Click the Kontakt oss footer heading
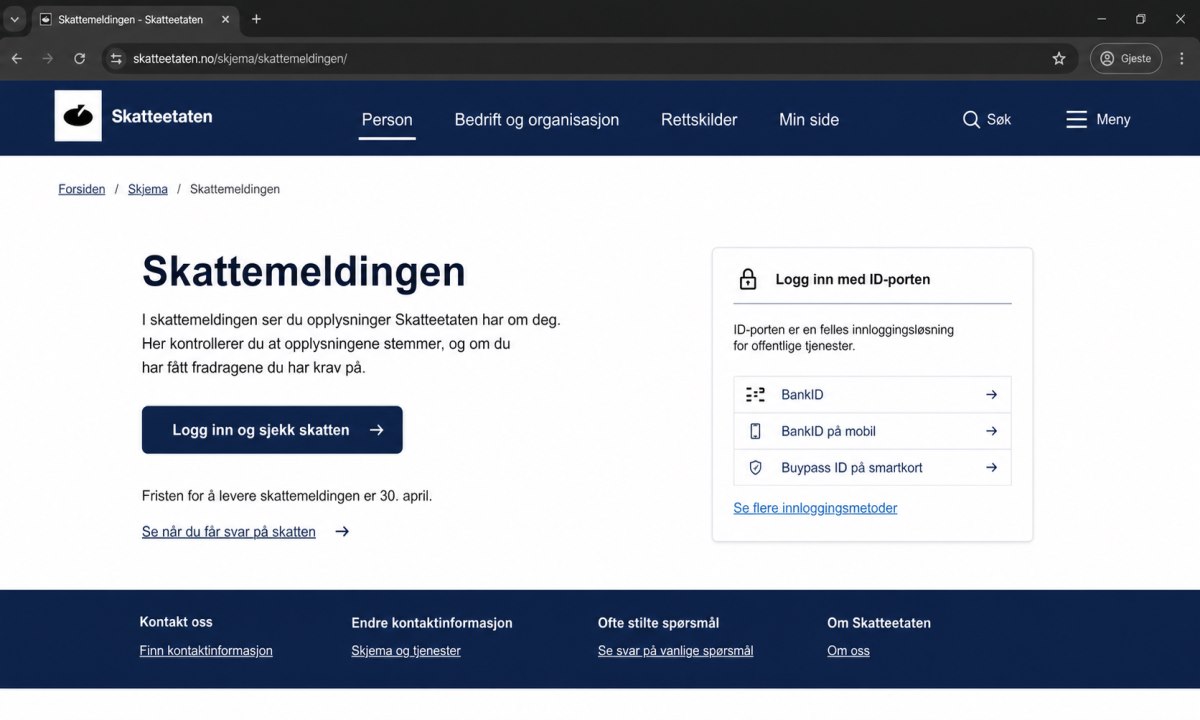This screenshot has height=720, width=1200. point(176,622)
